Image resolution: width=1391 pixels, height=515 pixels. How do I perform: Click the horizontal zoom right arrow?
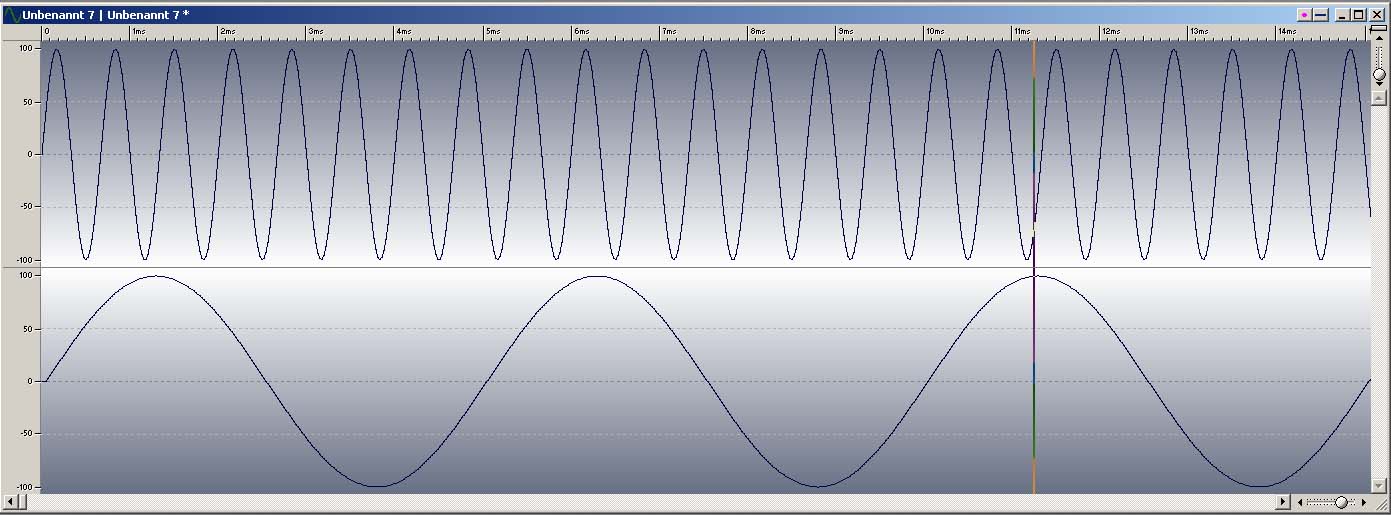click(1364, 502)
